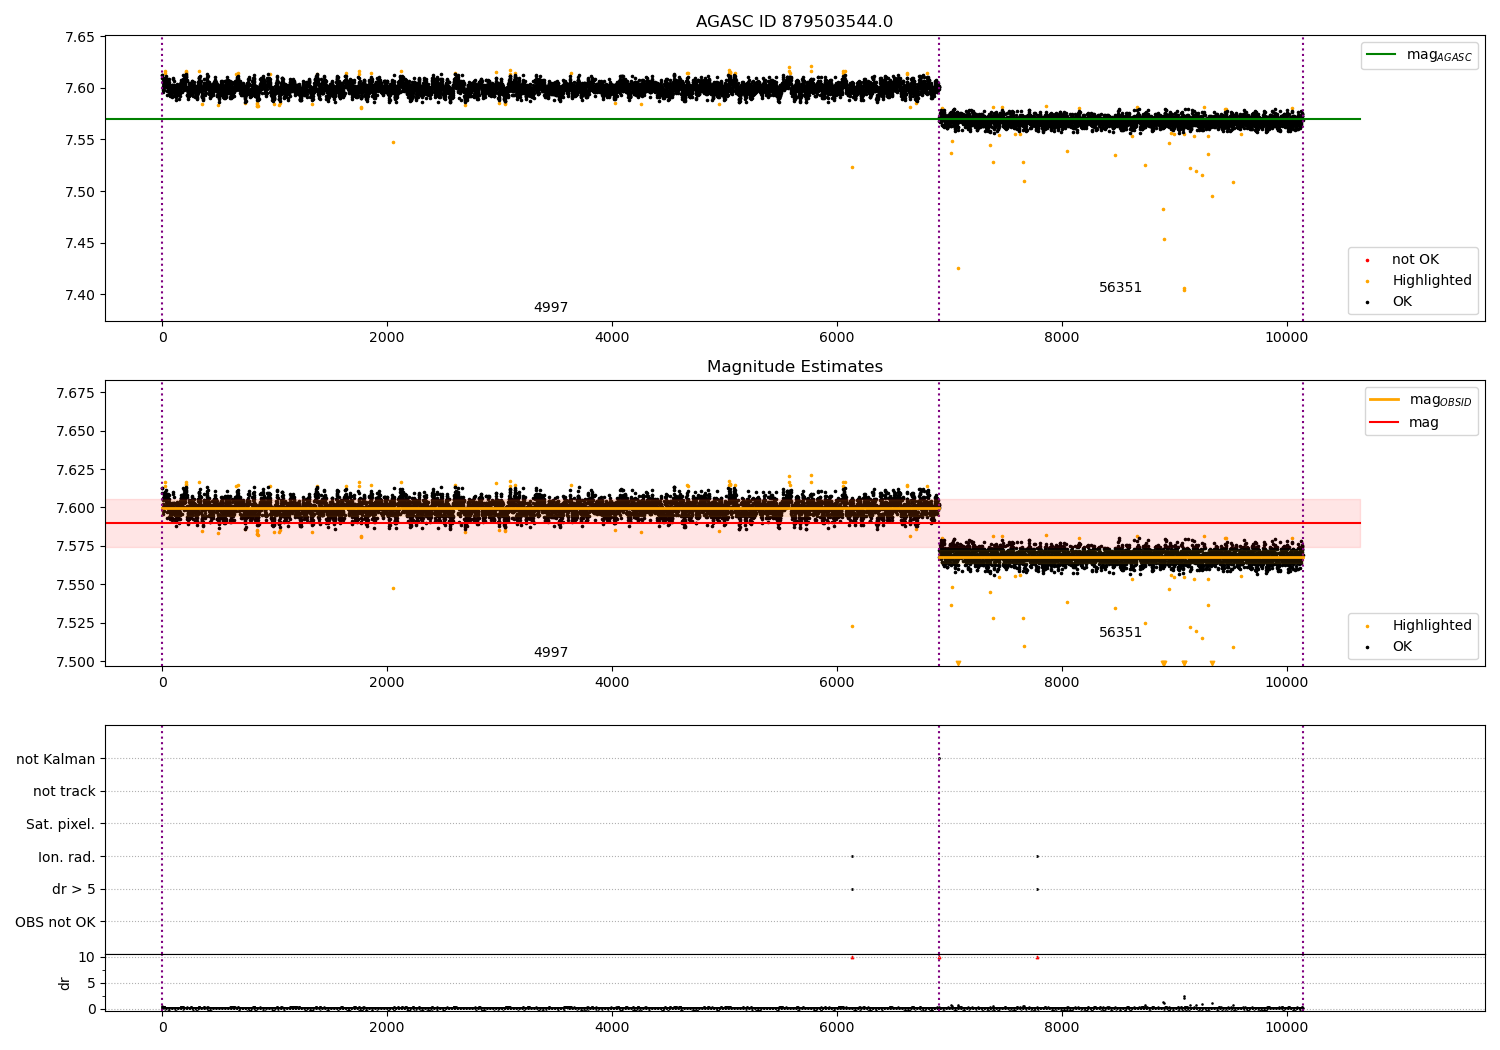Image resolution: width=1500 pixels, height=1050 pixels.
Task: Click the 7.500 y-axis tick in middle plot
Action: tap(75, 662)
